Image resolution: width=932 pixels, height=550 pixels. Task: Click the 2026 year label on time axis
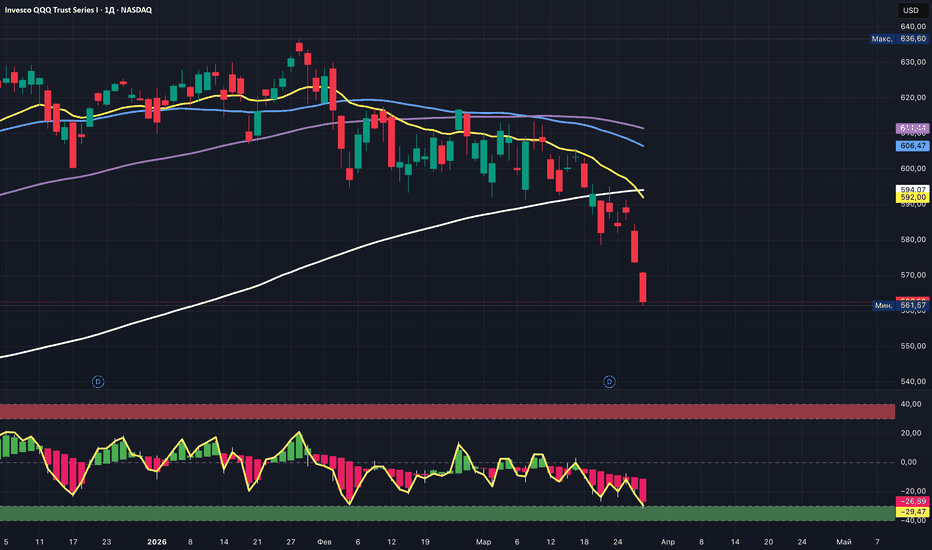(x=158, y=540)
